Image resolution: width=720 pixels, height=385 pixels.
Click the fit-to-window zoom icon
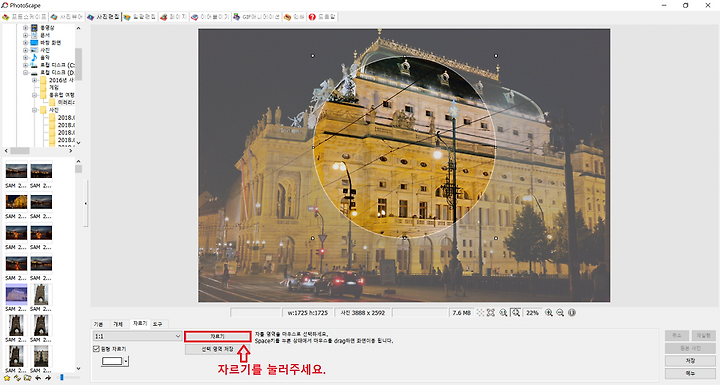pos(516,312)
